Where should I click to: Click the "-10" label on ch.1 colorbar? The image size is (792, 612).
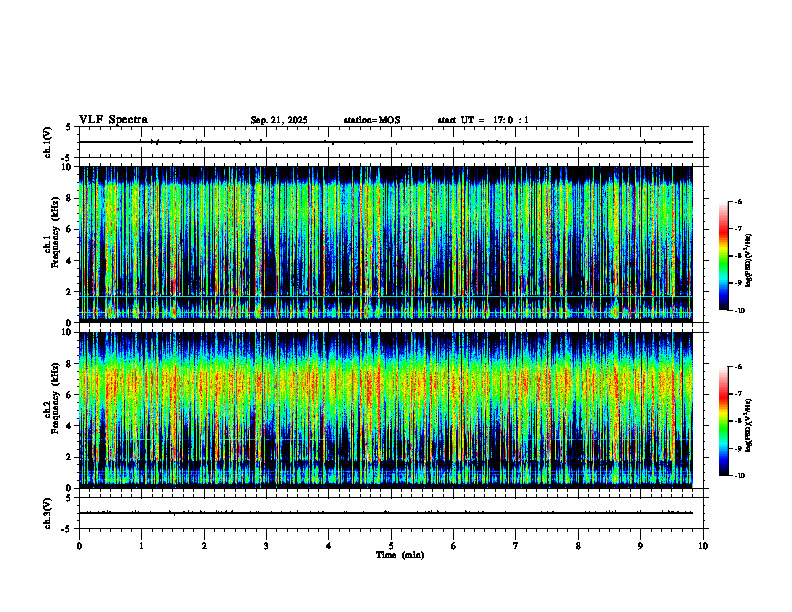(x=739, y=311)
